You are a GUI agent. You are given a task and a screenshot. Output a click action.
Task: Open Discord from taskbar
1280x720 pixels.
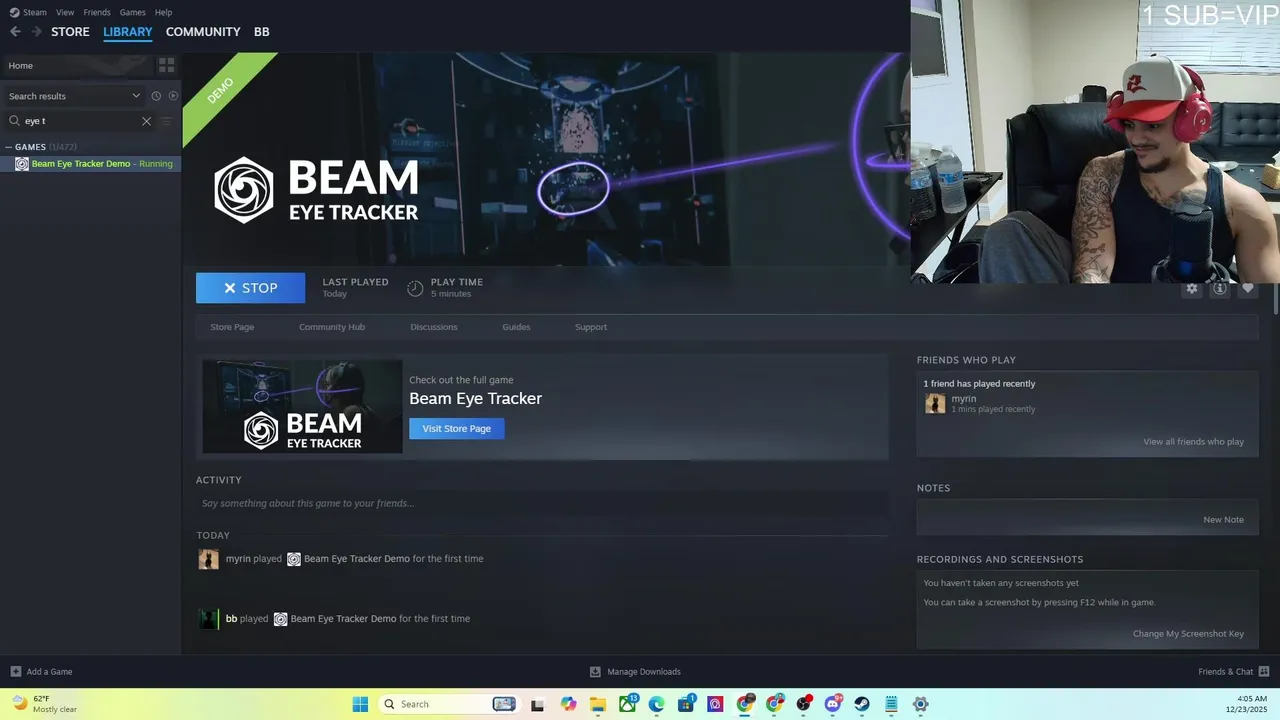point(833,704)
